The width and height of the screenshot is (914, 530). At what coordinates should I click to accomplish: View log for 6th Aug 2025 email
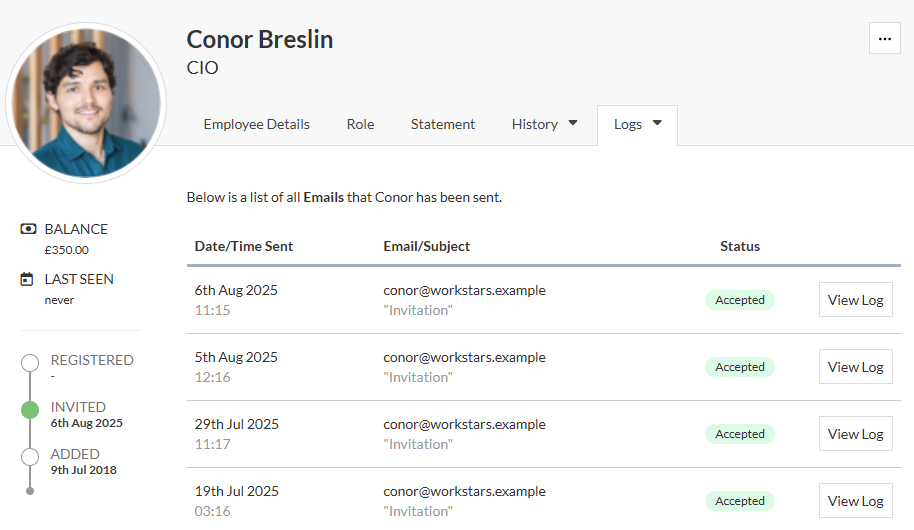pyautogui.click(x=855, y=300)
